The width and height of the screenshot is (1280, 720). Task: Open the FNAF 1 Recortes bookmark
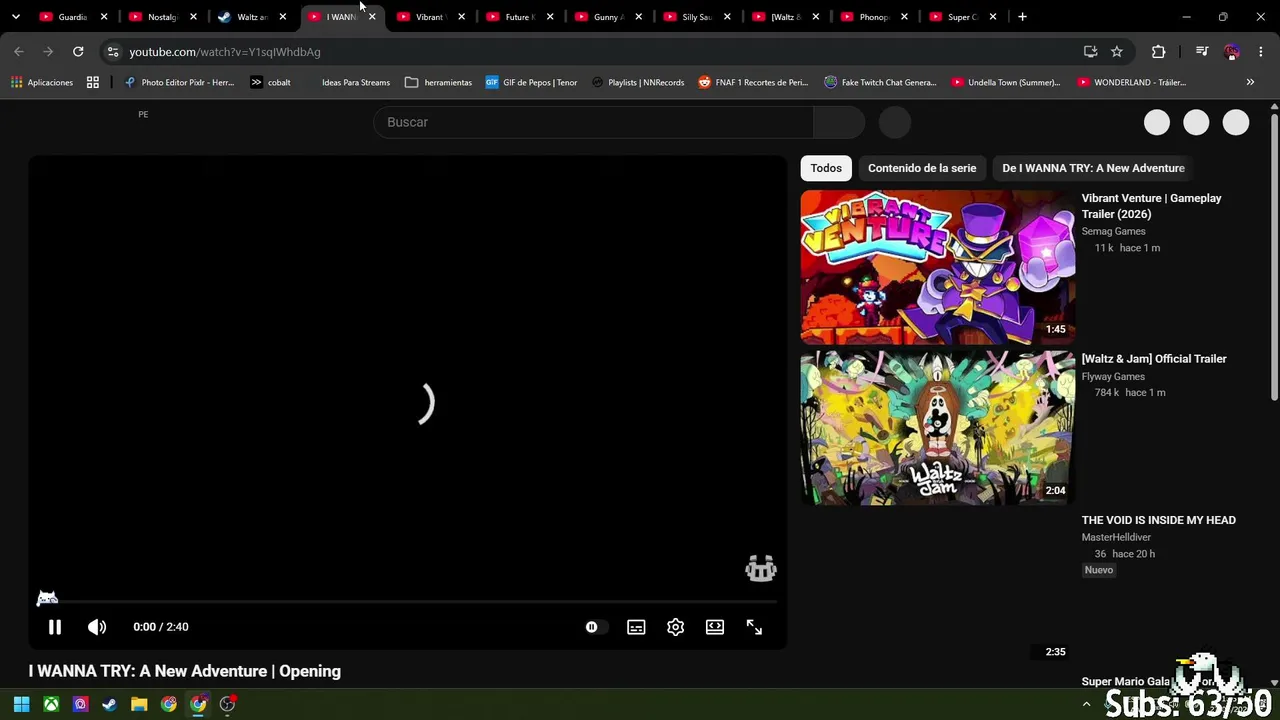point(753,83)
